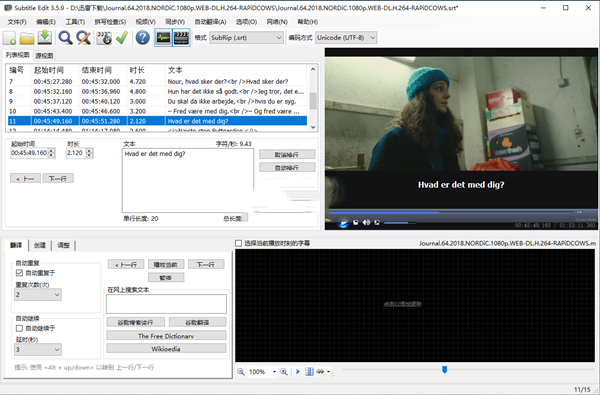Select subtitle row 9 'Du skal da ikke arbejde'
This screenshot has width=600, height=395.
click(x=157, y=101)
